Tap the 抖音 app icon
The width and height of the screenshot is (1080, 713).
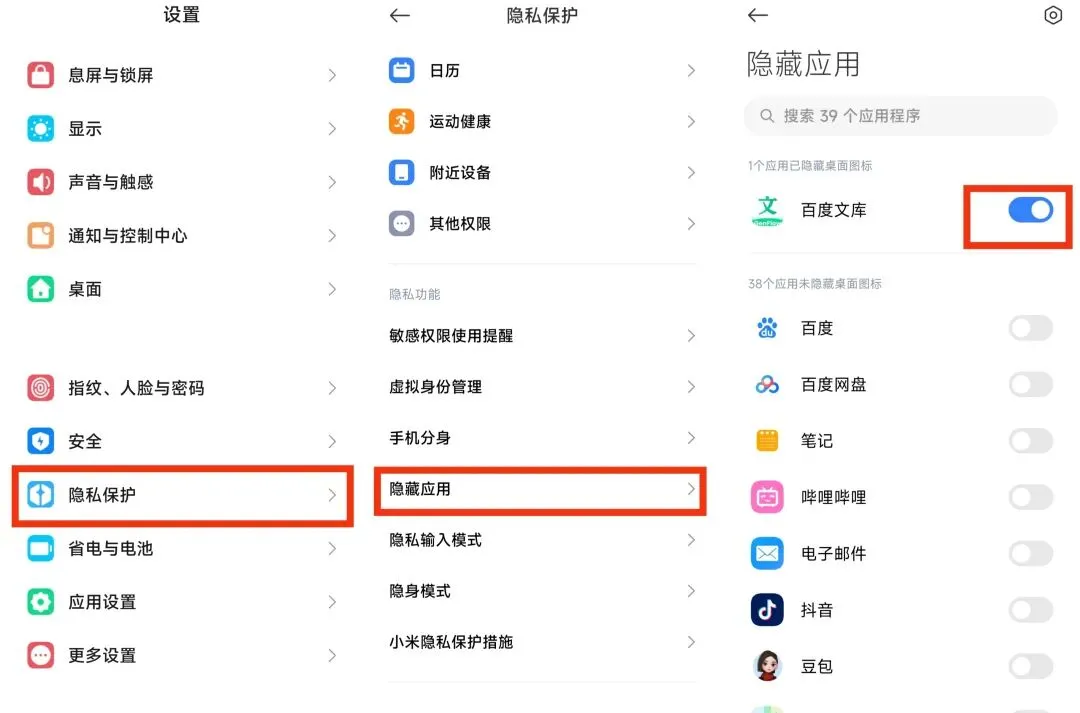767,609
